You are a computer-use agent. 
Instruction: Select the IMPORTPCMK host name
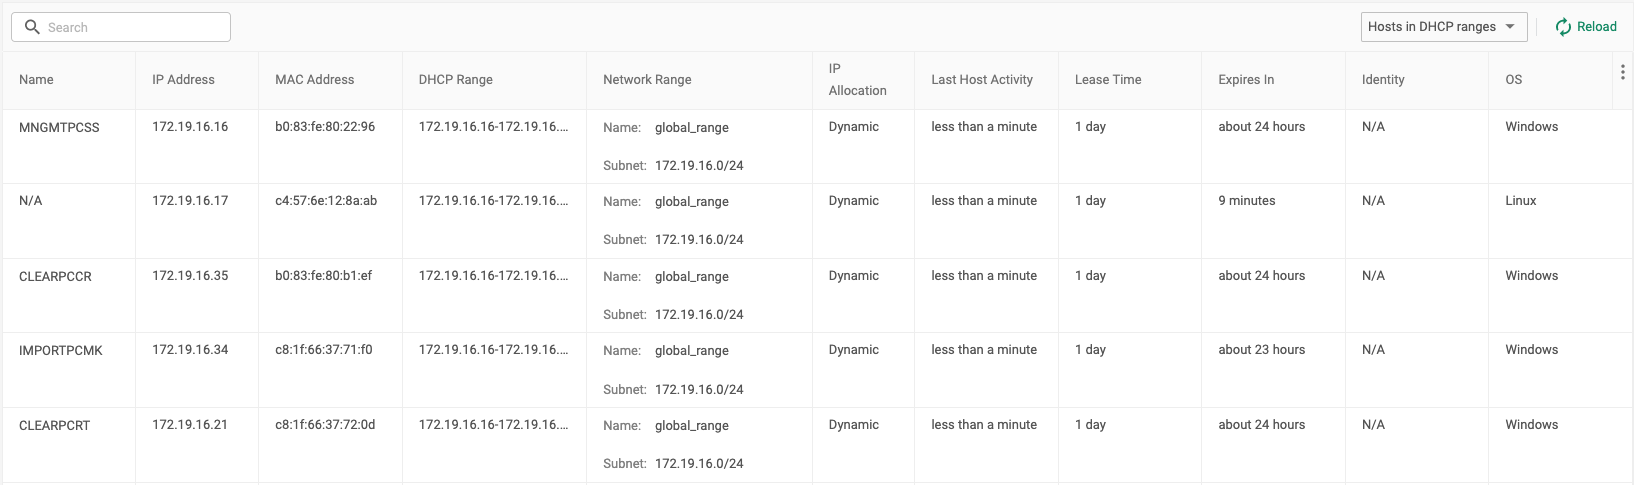(x=61, y=351)
